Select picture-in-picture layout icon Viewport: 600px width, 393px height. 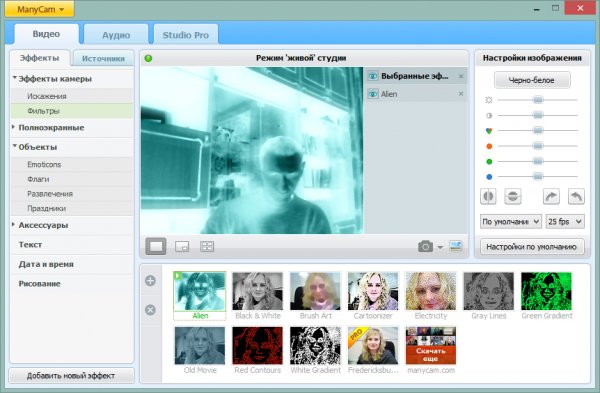[182, 246]
